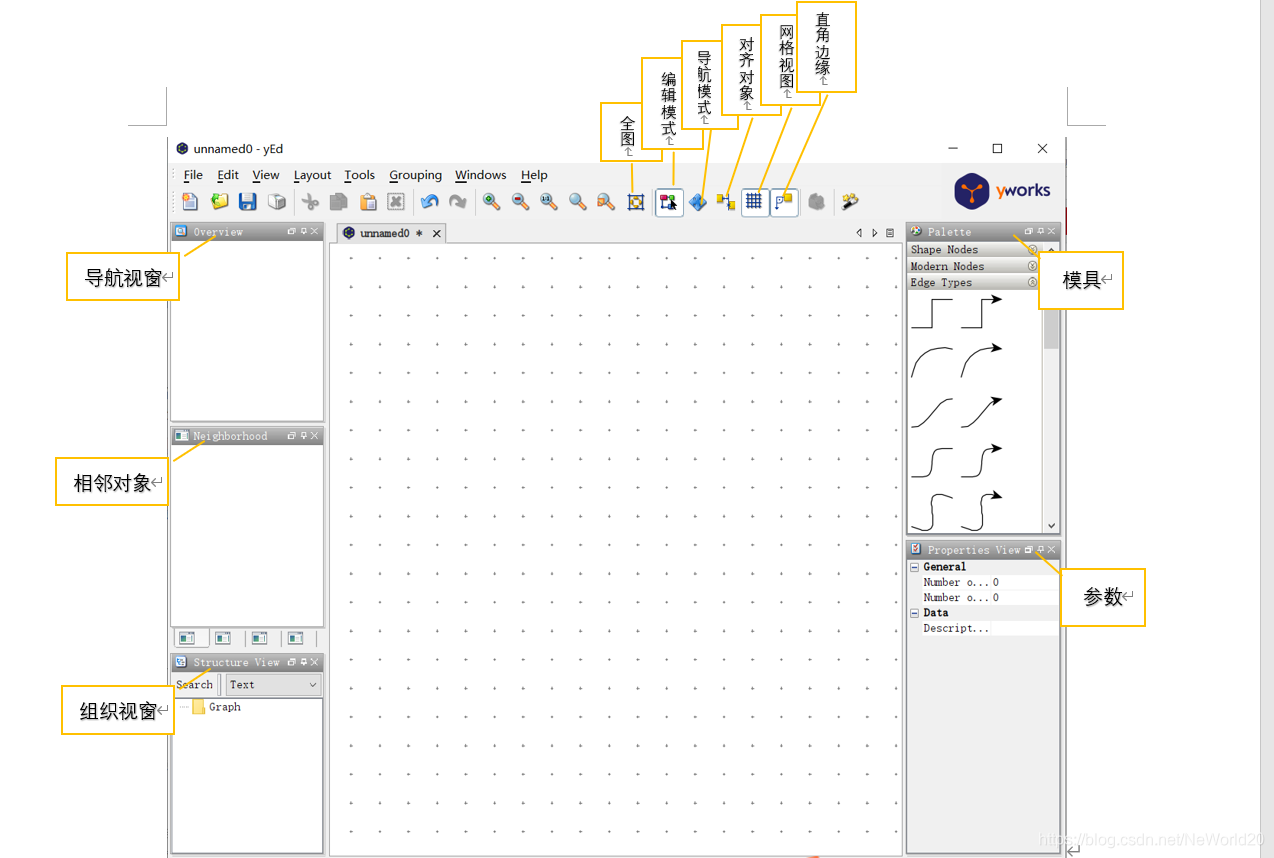Click the Description property value field
Screen dimensions: 1274x858
pos(1027,628)
